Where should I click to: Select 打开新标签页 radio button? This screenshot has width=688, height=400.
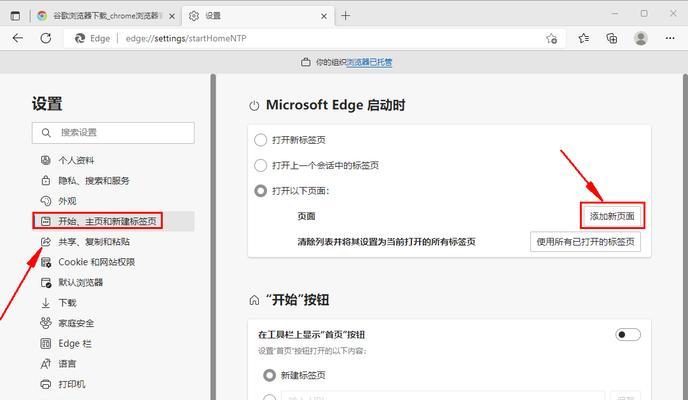coord(261,140)
